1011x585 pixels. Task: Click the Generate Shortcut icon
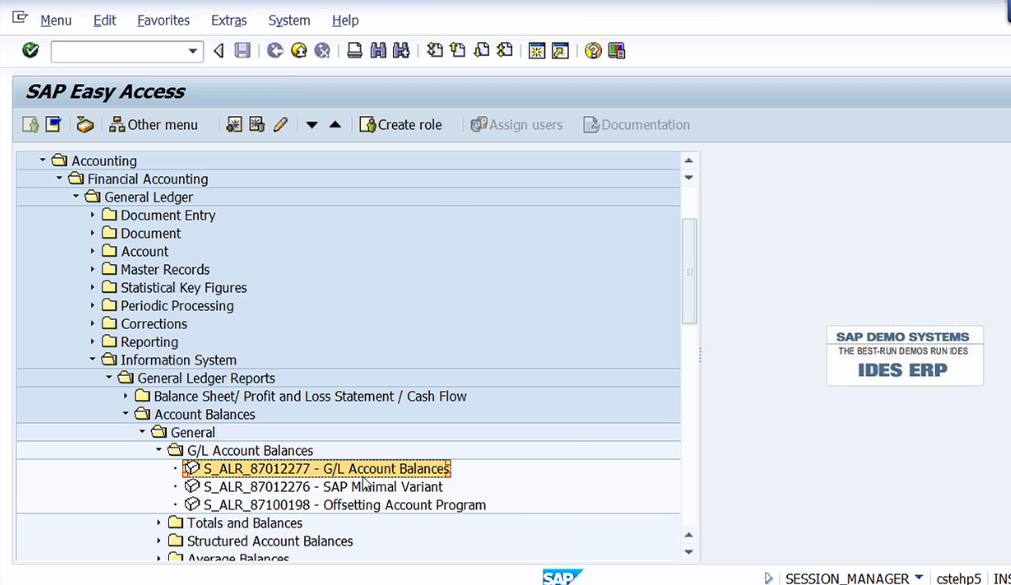(x=560, y=50)
